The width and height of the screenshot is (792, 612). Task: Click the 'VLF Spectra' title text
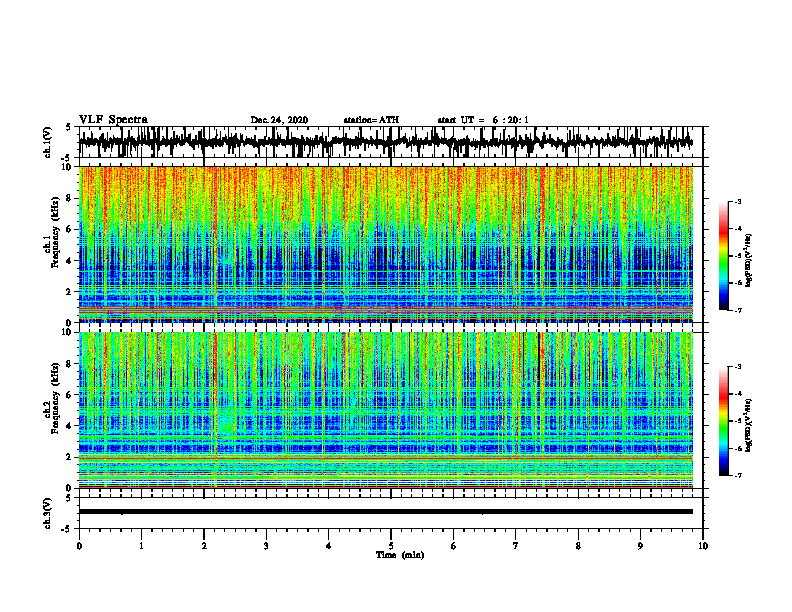coord(113,120)
